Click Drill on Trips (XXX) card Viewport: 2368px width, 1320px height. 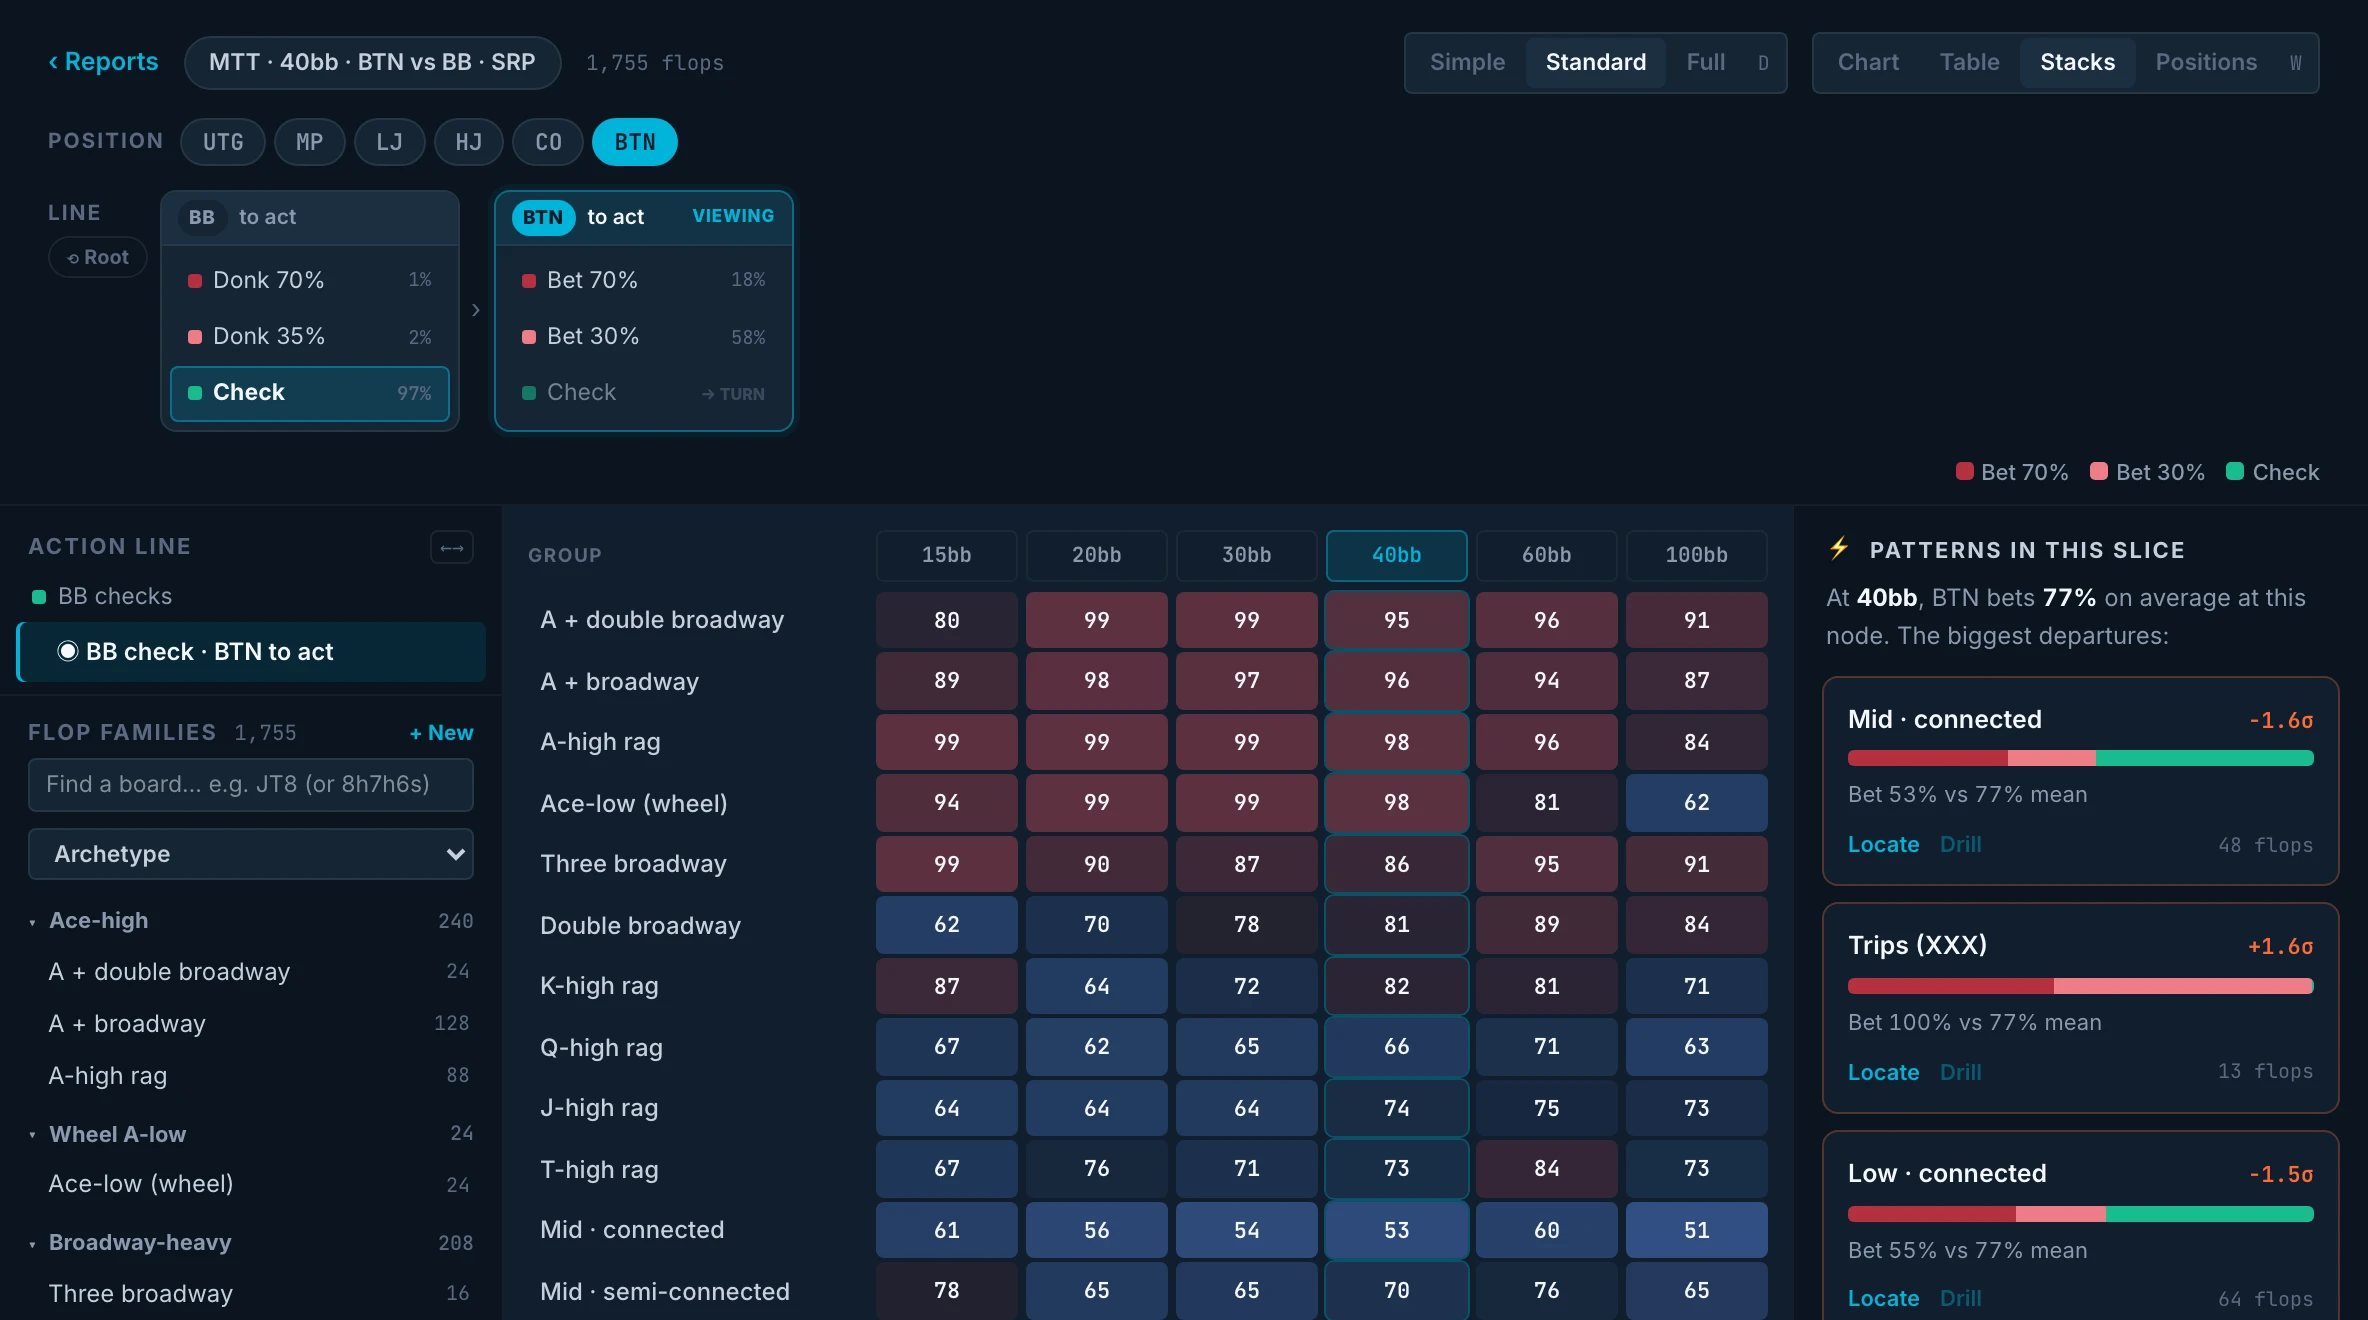coord(1960,1072)
